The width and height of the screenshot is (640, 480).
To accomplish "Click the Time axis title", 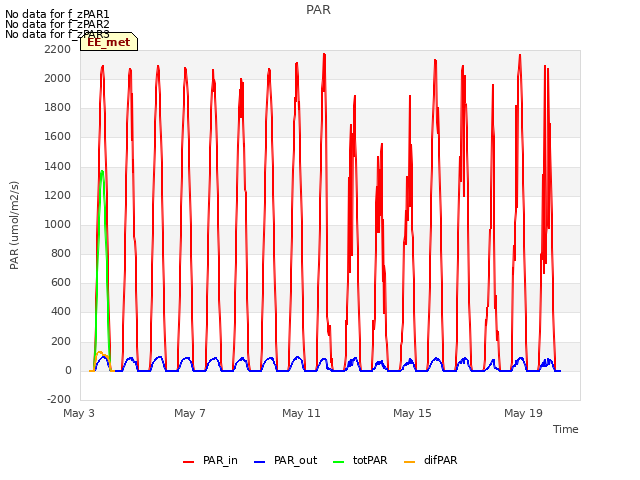I will [x=566, y=429].
